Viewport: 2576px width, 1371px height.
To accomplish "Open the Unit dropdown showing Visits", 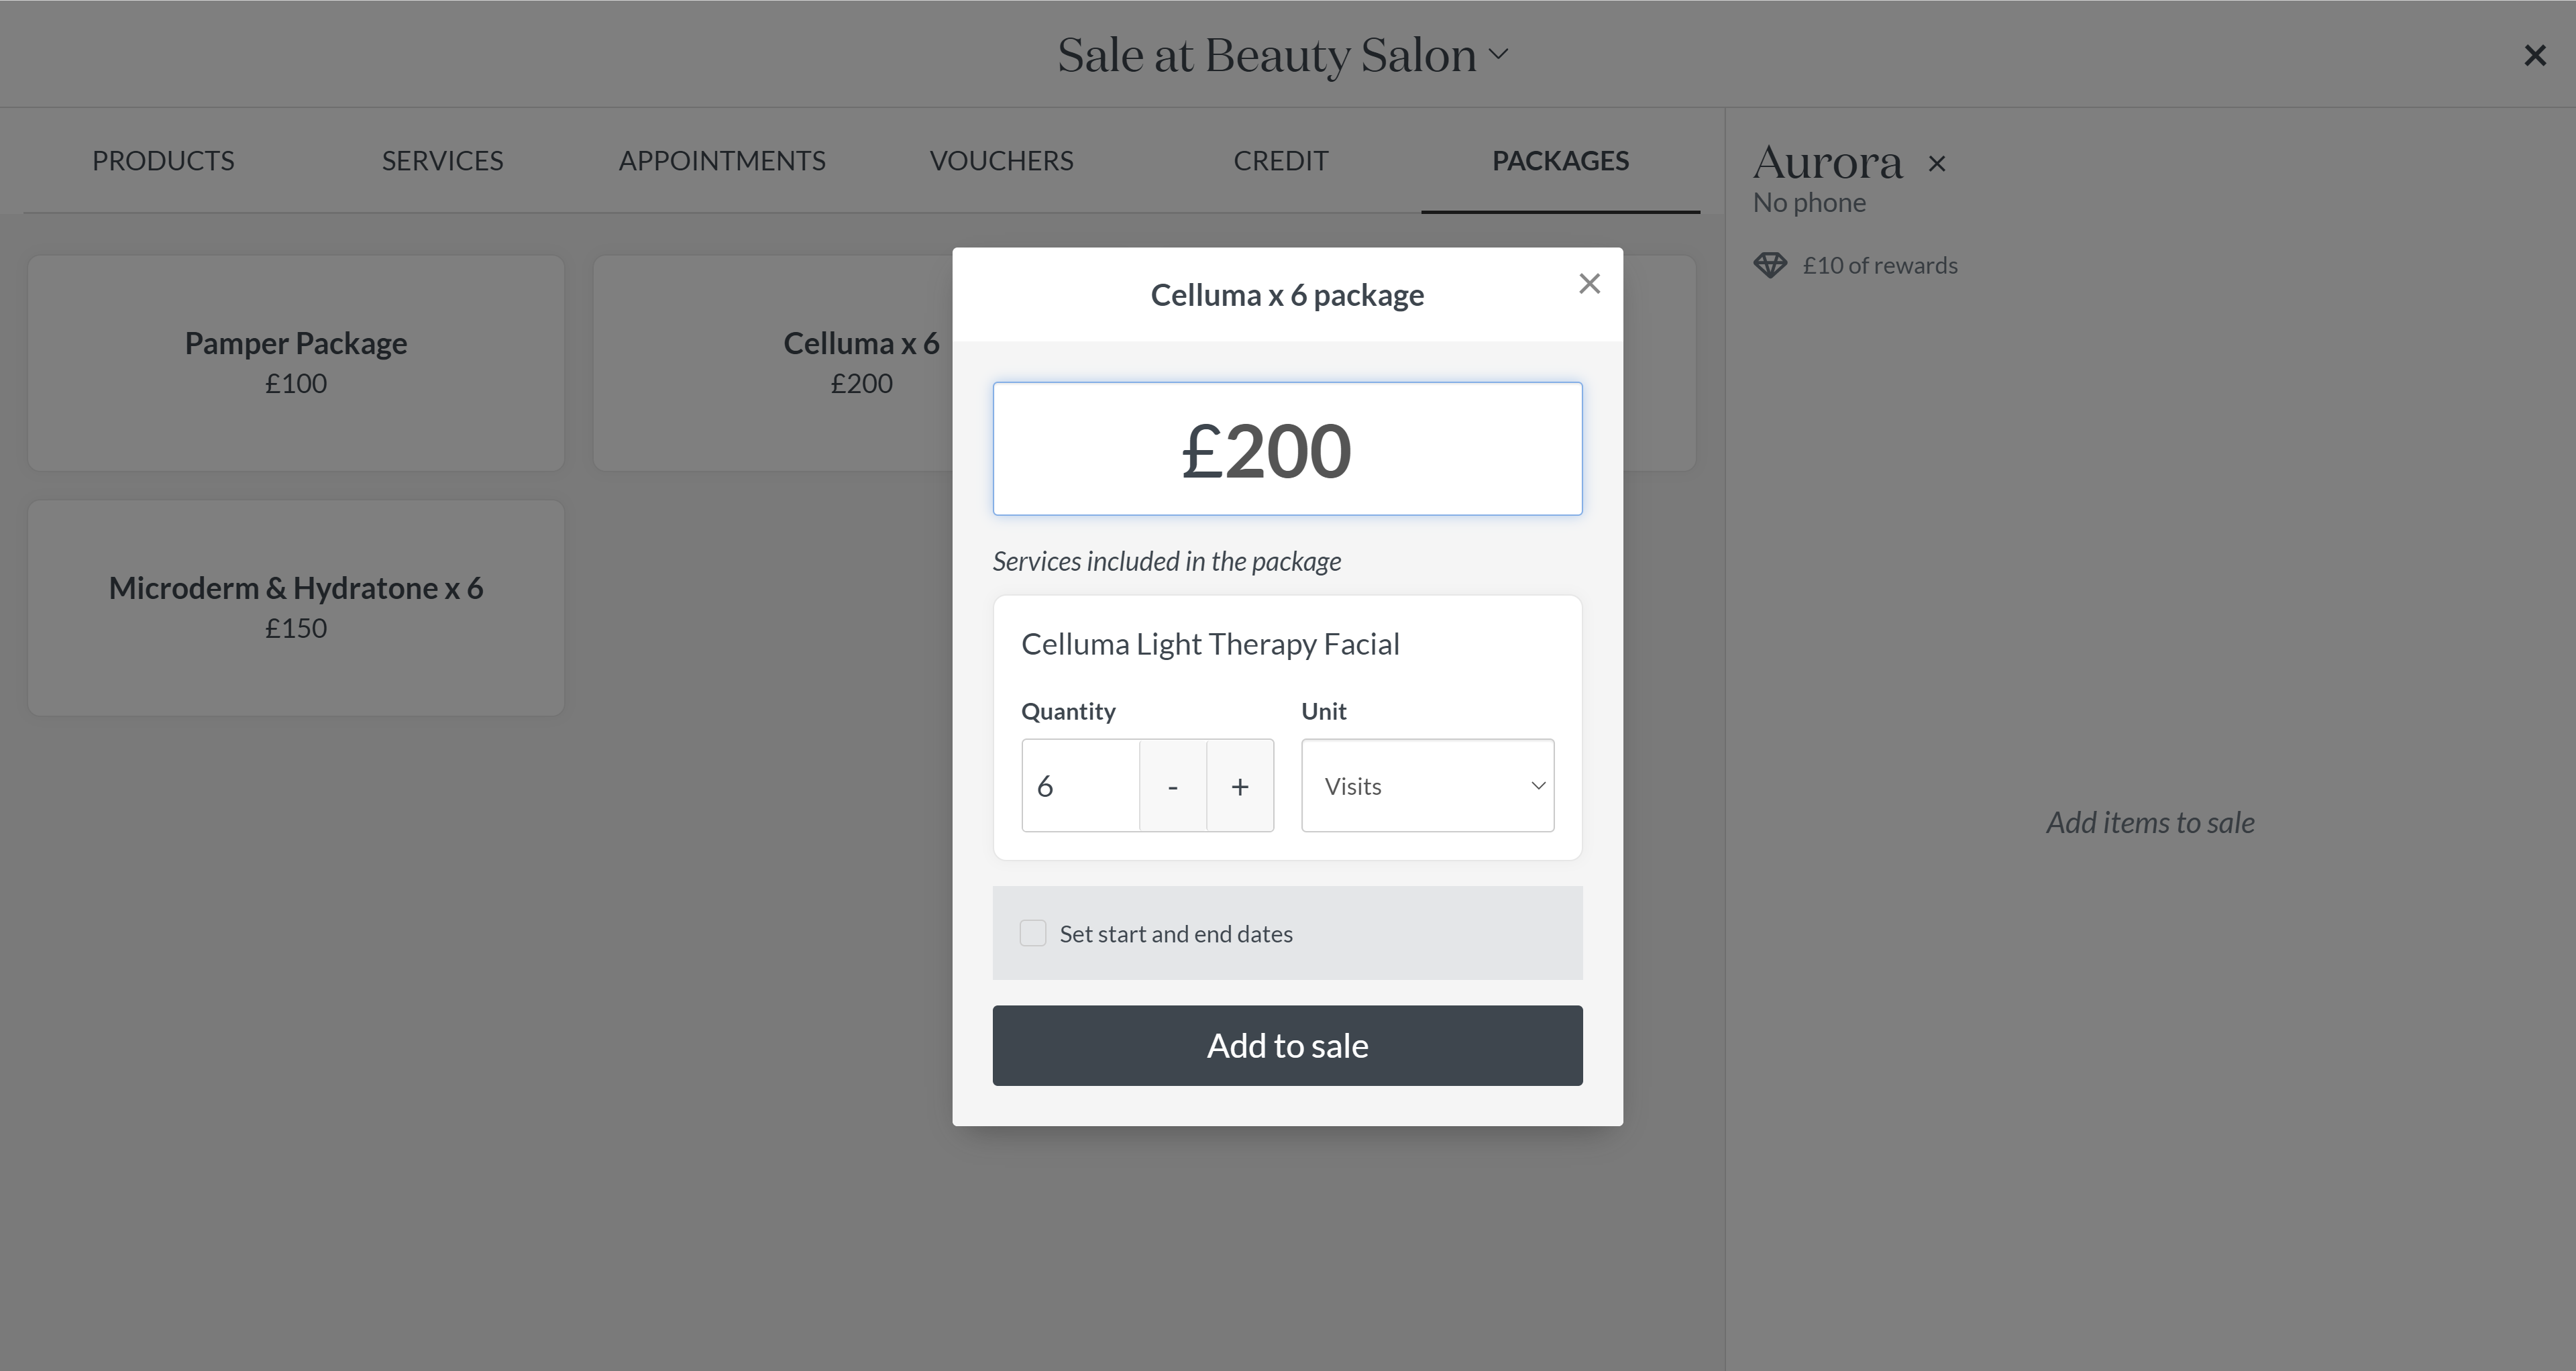I will tap(1427, 786).
